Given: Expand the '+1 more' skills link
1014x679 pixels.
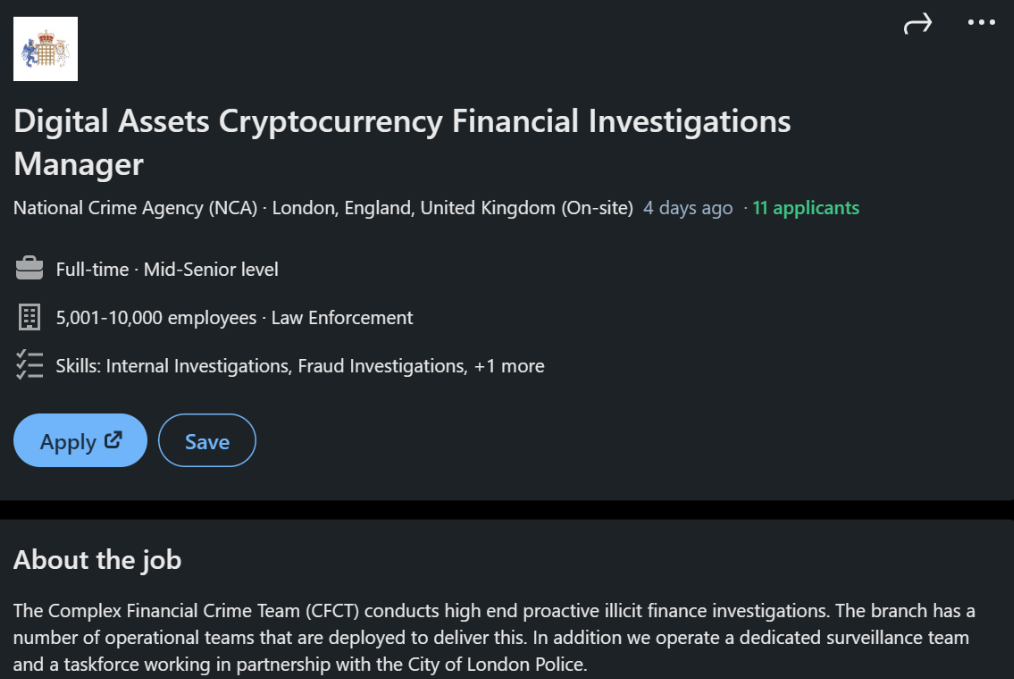Looking at the screenshot, I should tap(509, 366).
